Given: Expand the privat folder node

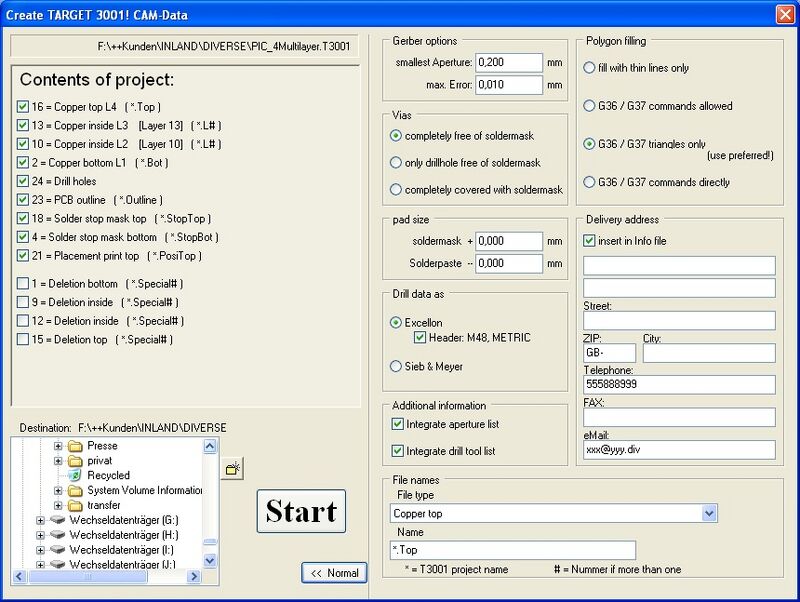Looking at the screenshot, I should tap(58, 461).
